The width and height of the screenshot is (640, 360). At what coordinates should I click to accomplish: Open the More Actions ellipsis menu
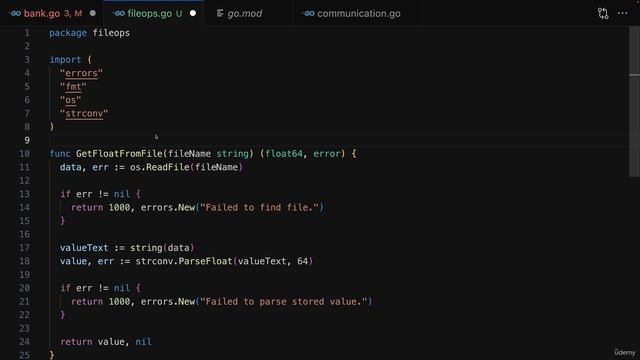tap(622, 13)
